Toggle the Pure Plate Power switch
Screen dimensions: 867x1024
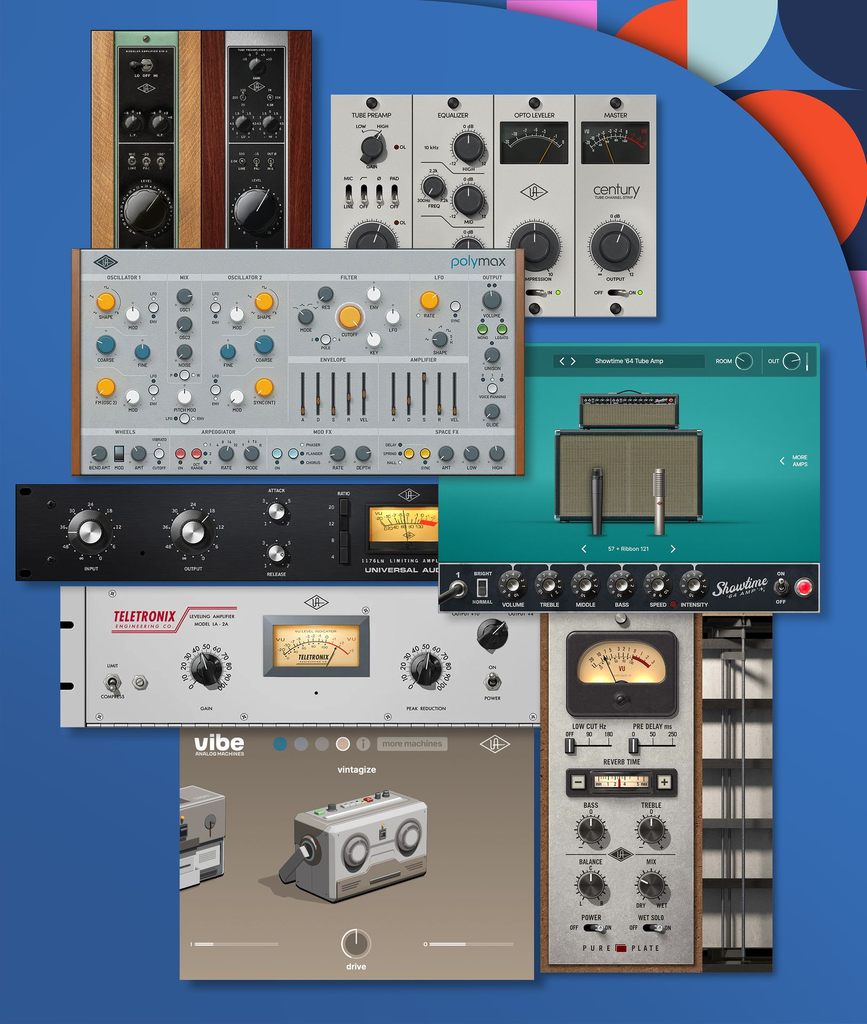tap(593, 928)
